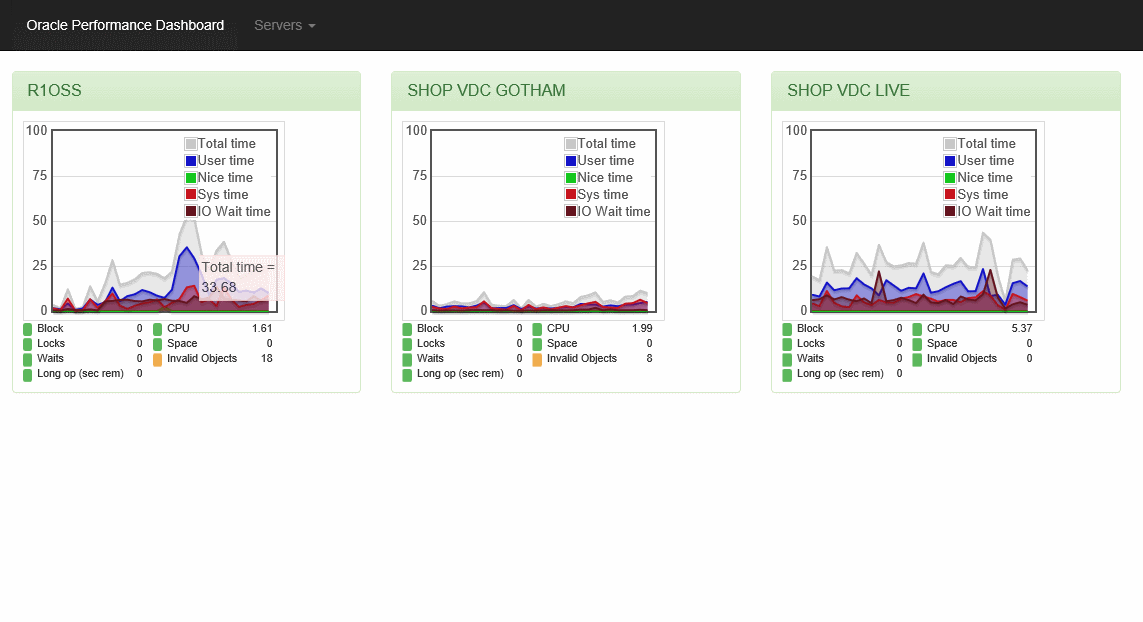Screen dimensions: 1143x622
Task: Click the green Space status indicator in GOTHAM
Action: 537,344
